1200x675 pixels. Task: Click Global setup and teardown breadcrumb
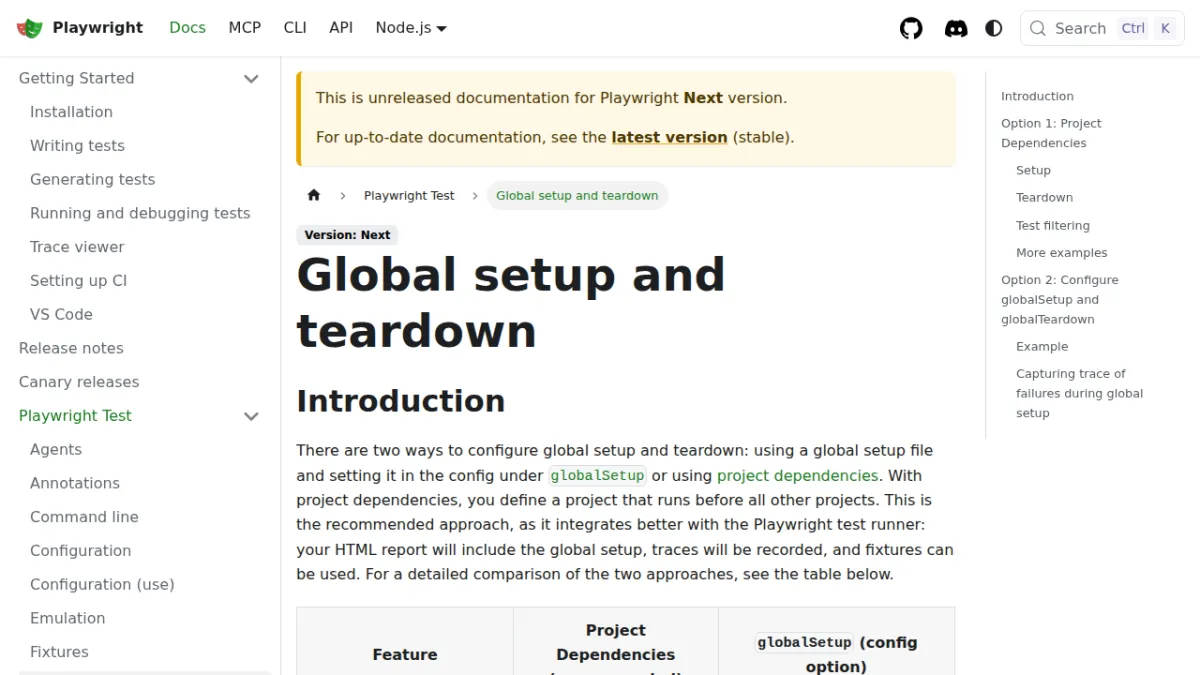(577, 195)
